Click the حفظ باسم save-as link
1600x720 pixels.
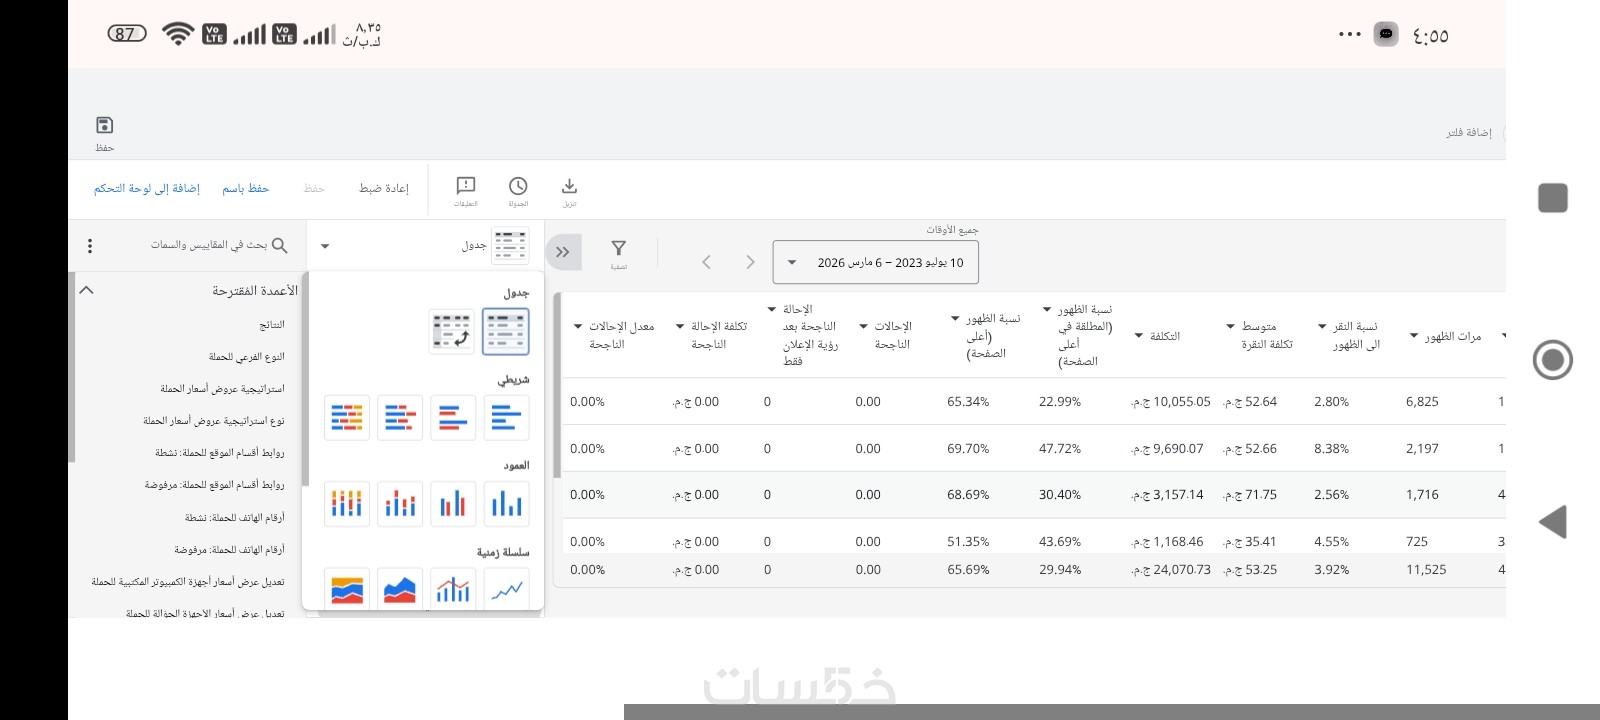click(x=246, y=188)
